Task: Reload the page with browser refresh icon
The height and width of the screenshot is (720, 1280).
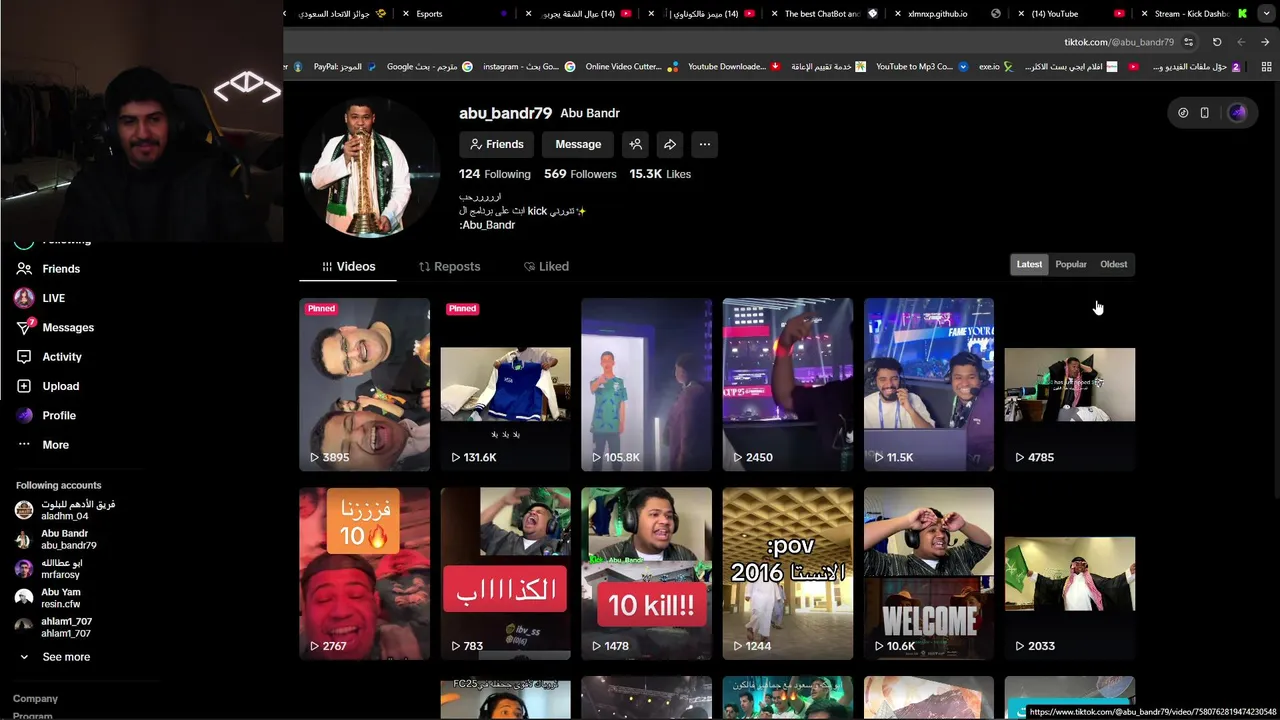Action: (x=1217, y=42)
